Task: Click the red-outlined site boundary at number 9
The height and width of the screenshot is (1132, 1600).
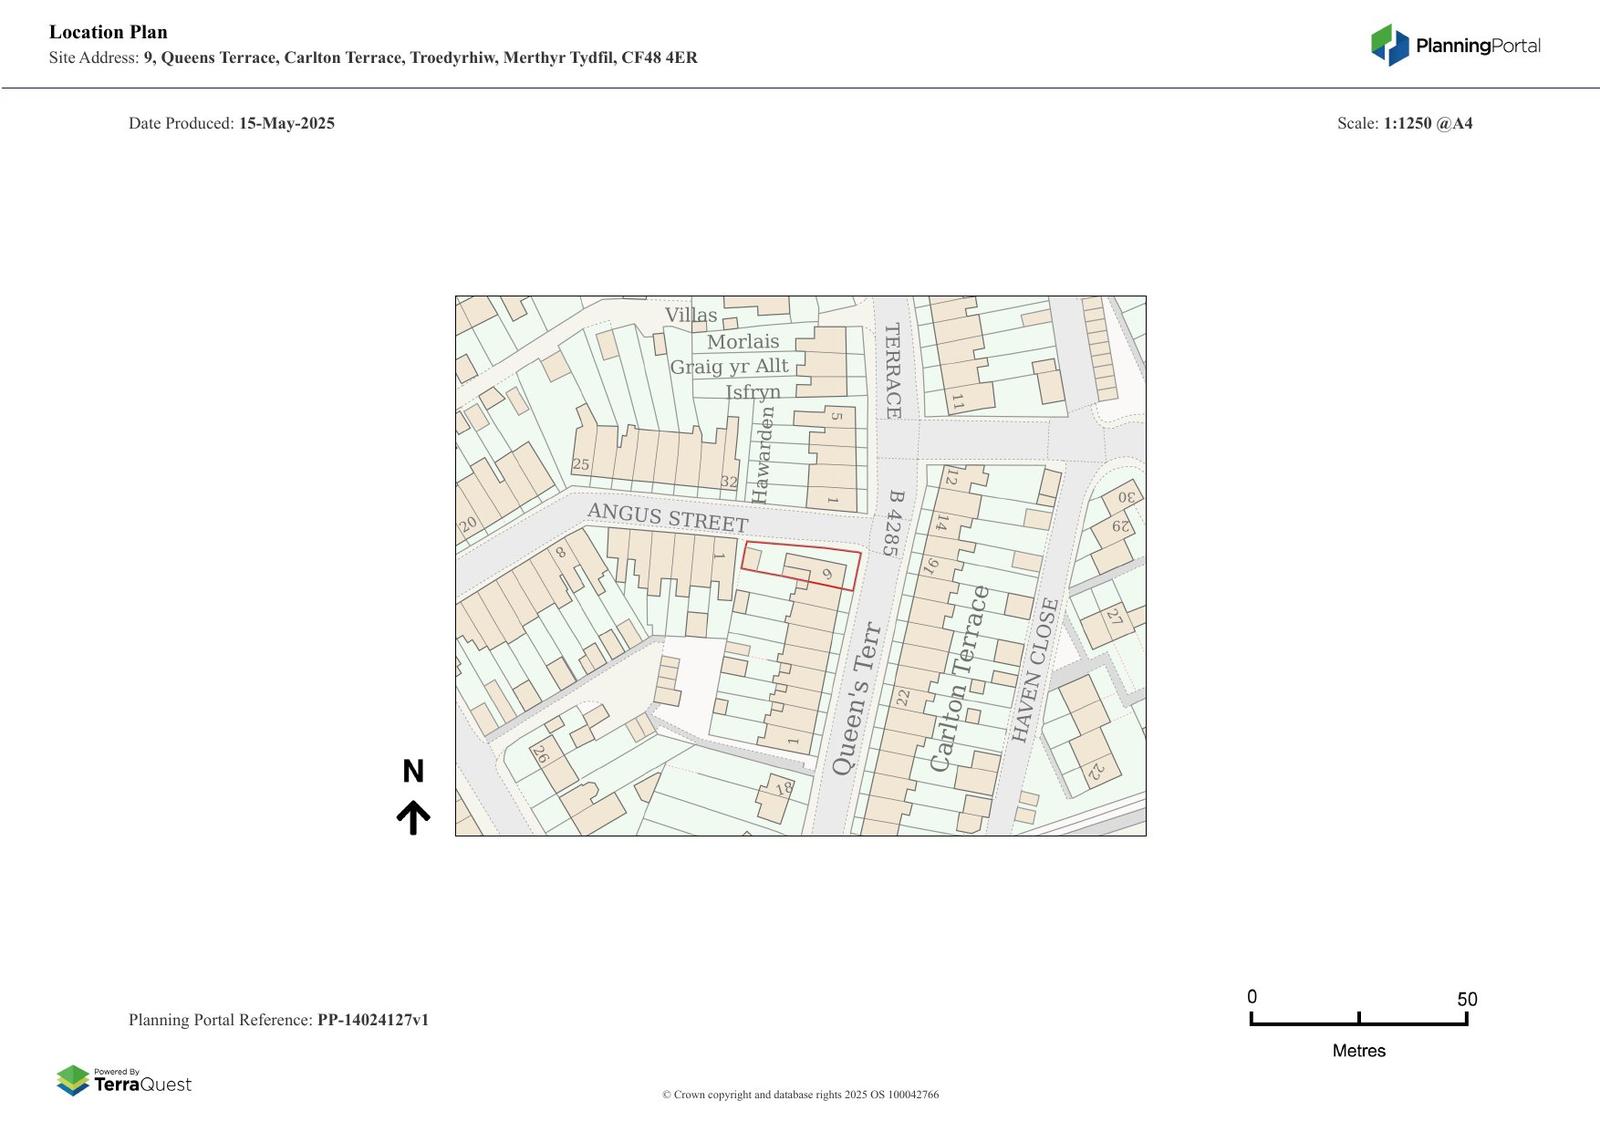Action: [801, 567]
